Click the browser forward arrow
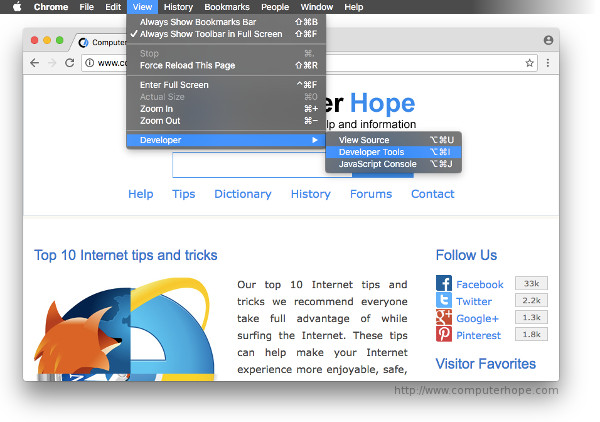Screen dimensions: 600x422 [x=52, y=63]
